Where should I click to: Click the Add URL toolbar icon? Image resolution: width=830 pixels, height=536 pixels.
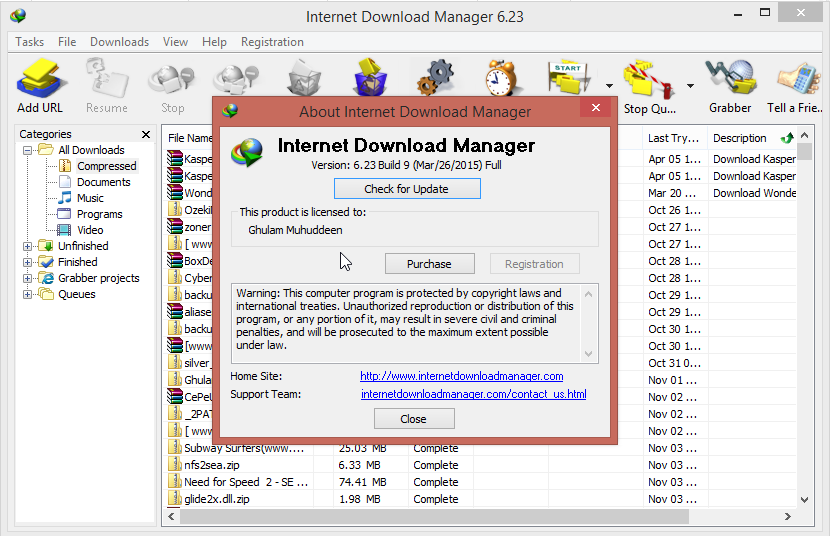pyautogui.click(x=40, y=87)
